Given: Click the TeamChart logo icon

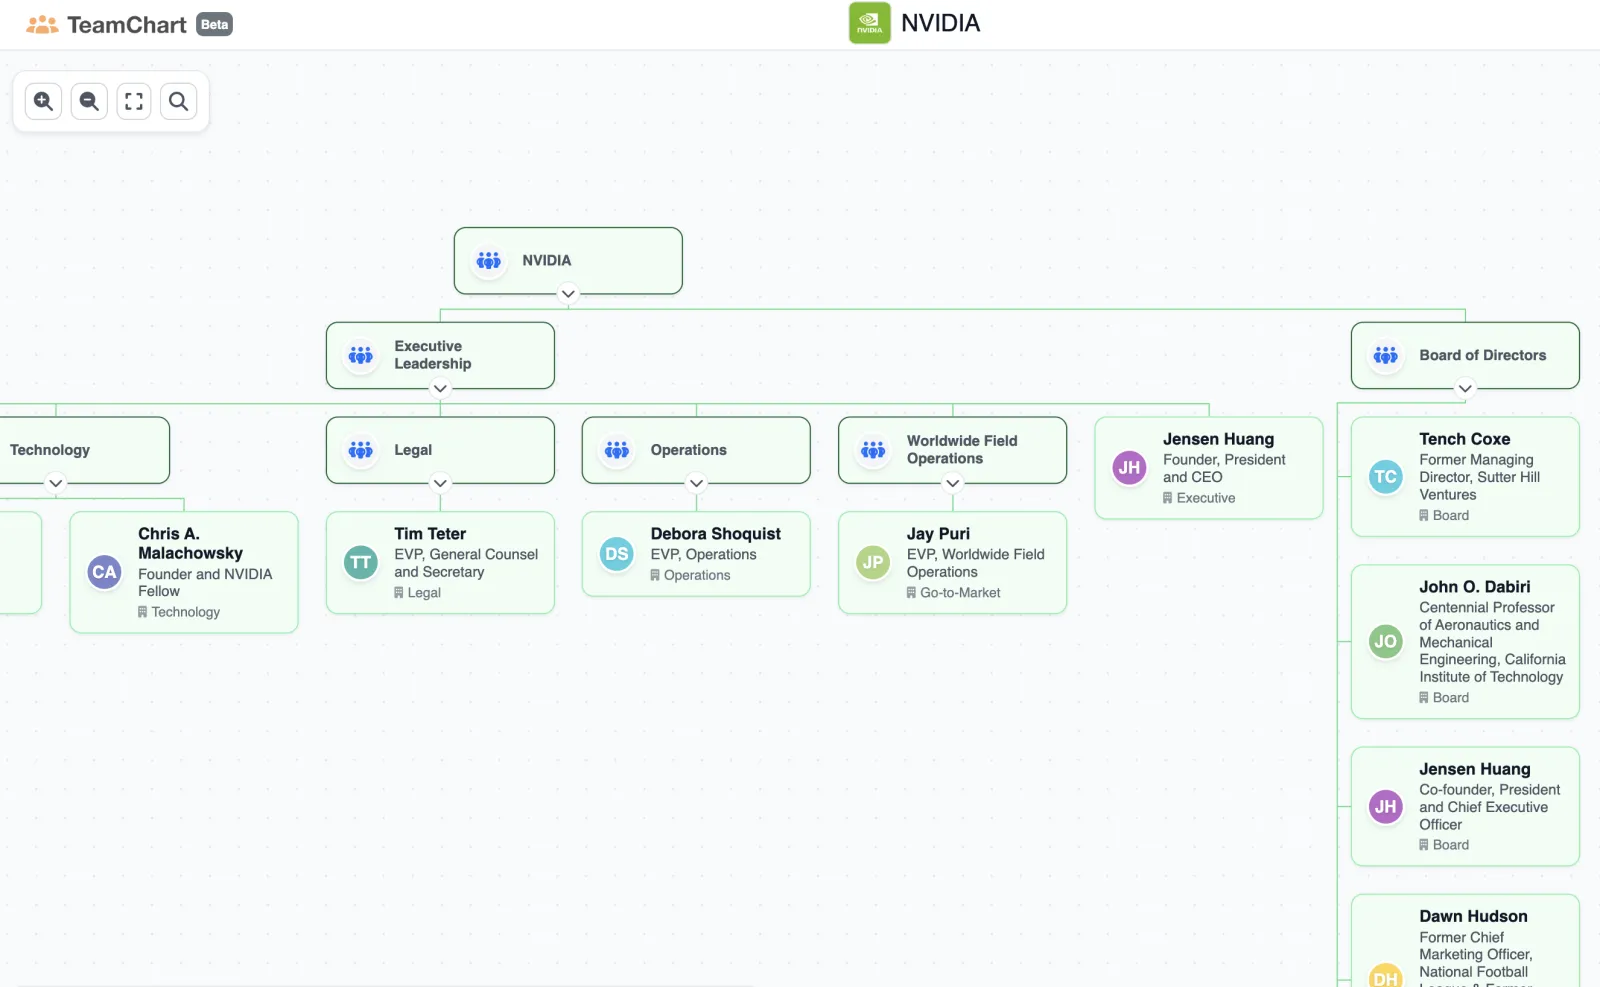Looking at the screenshot, I should 42,25.
